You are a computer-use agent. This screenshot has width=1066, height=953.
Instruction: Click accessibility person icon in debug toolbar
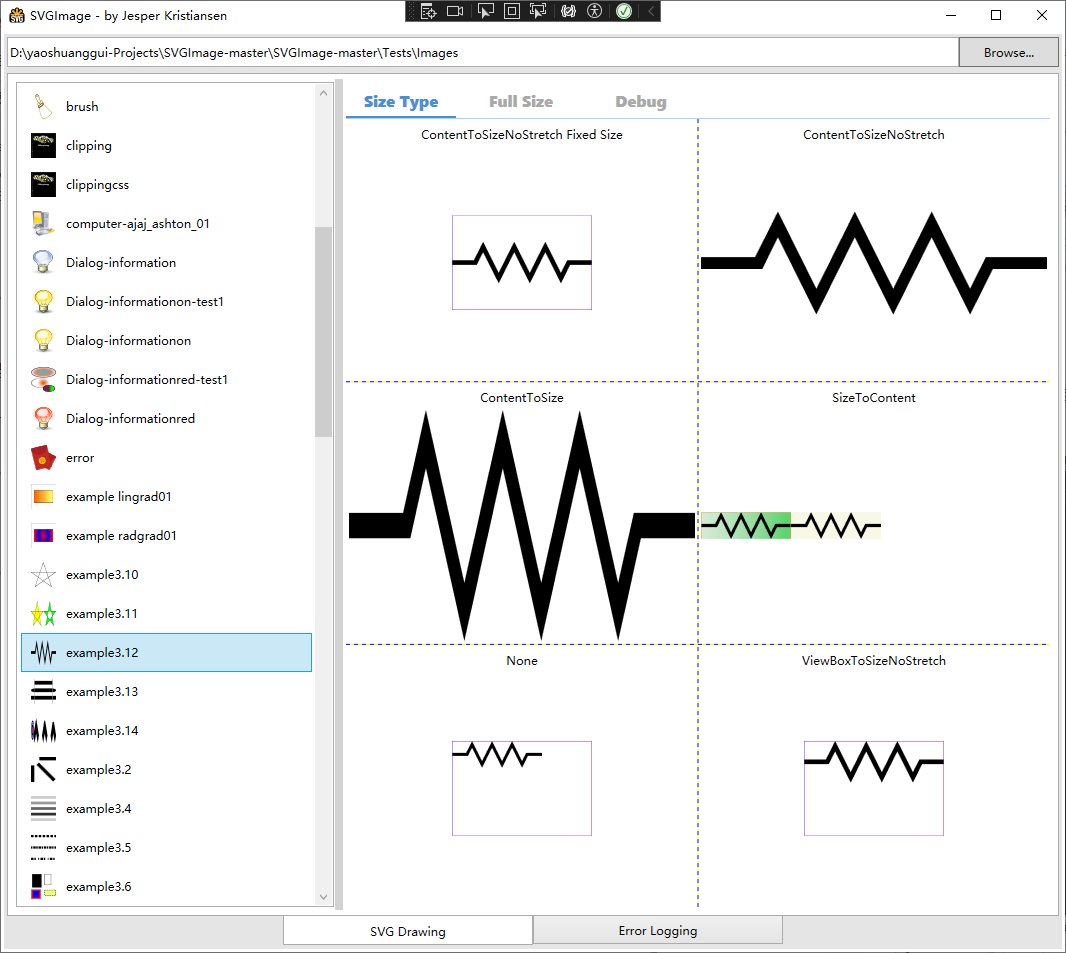[595, 11]
